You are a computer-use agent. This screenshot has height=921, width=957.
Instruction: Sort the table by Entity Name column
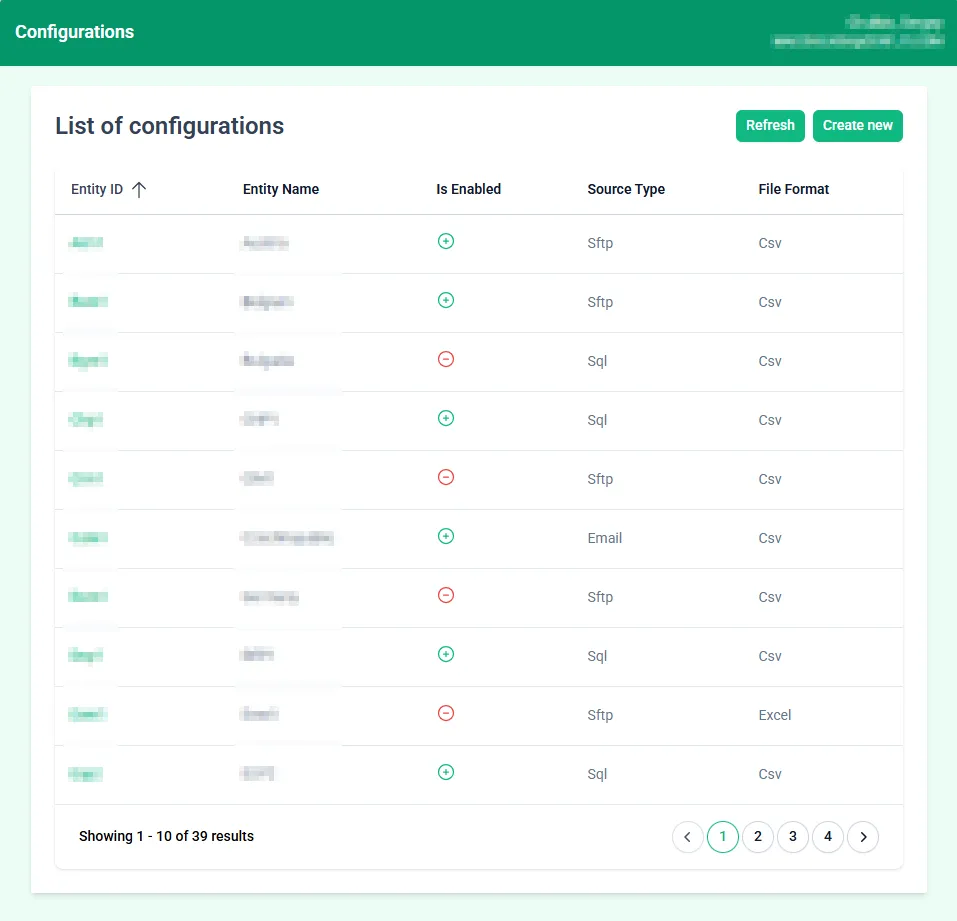[281, 189]
